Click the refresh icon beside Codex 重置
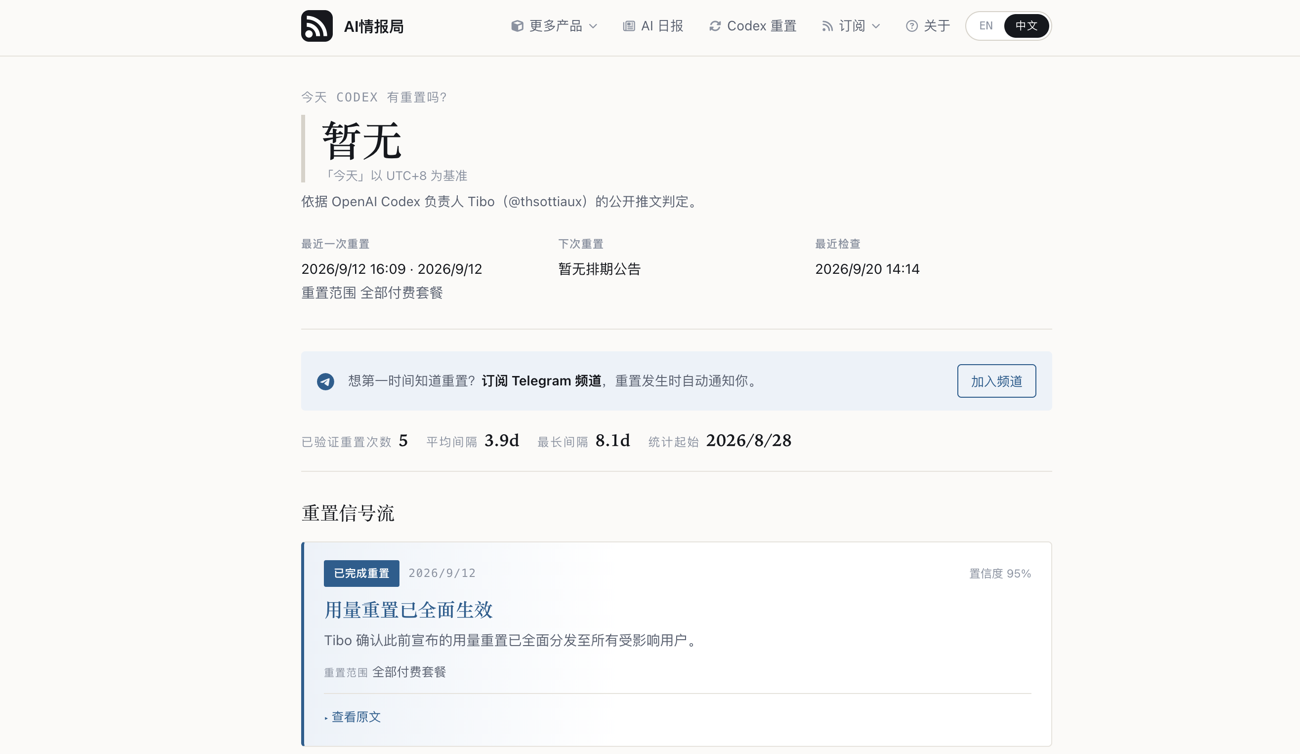1300x754 pixels. (715, 26)
